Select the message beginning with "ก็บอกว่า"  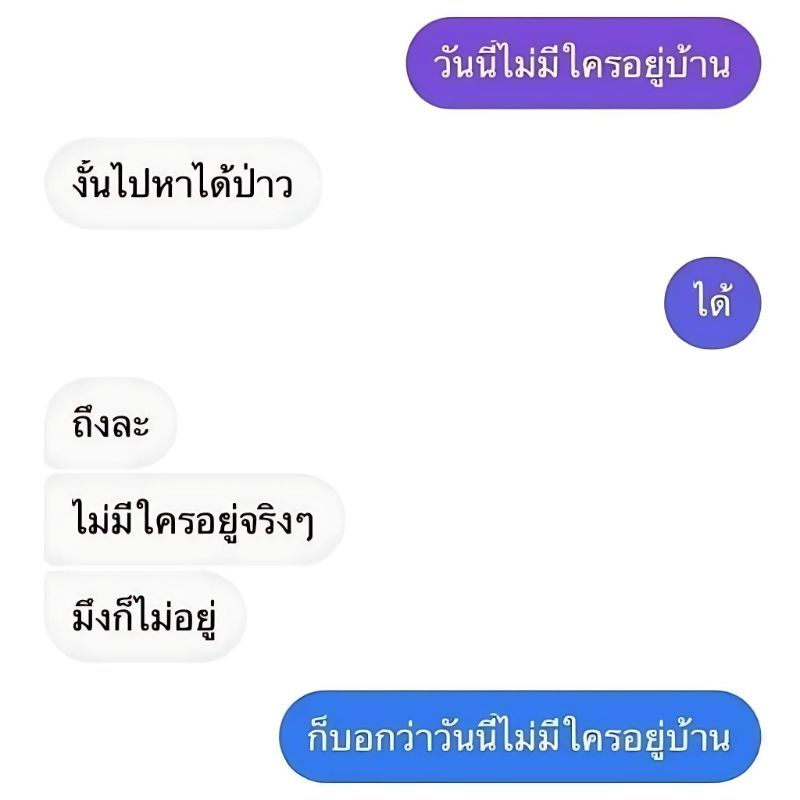pos(520,736)
